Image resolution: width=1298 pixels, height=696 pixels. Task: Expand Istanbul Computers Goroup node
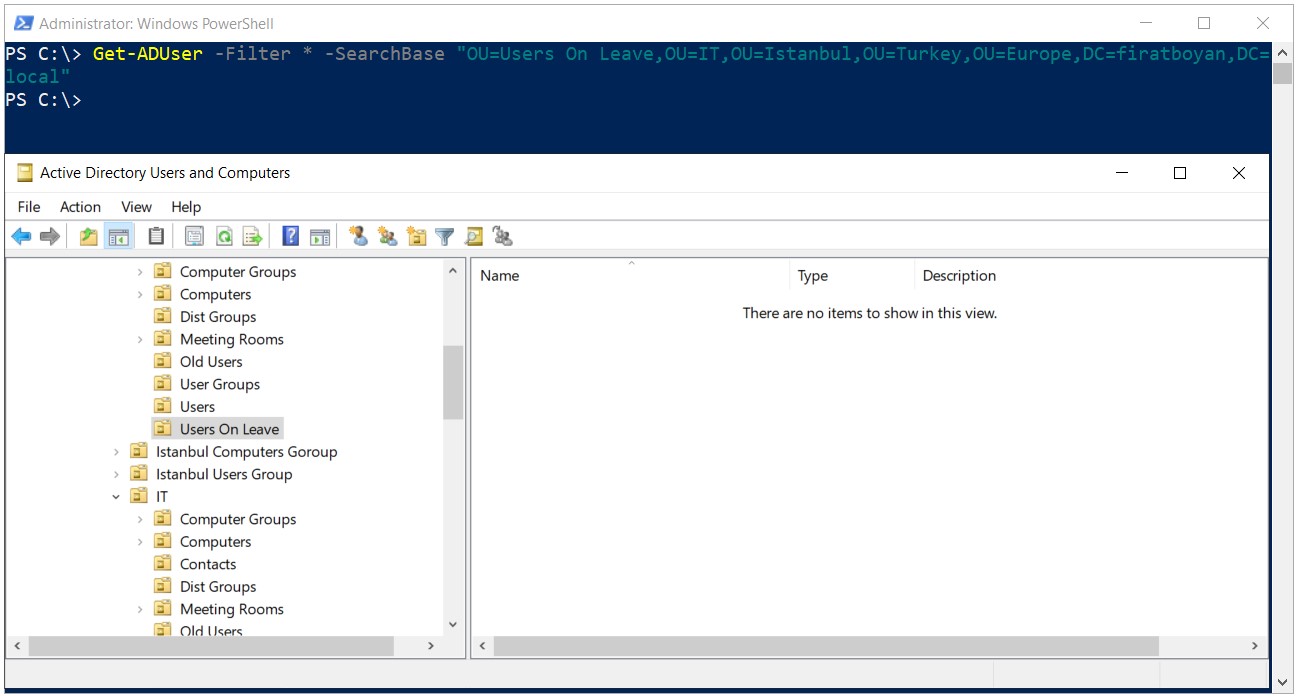pos(116,452)
